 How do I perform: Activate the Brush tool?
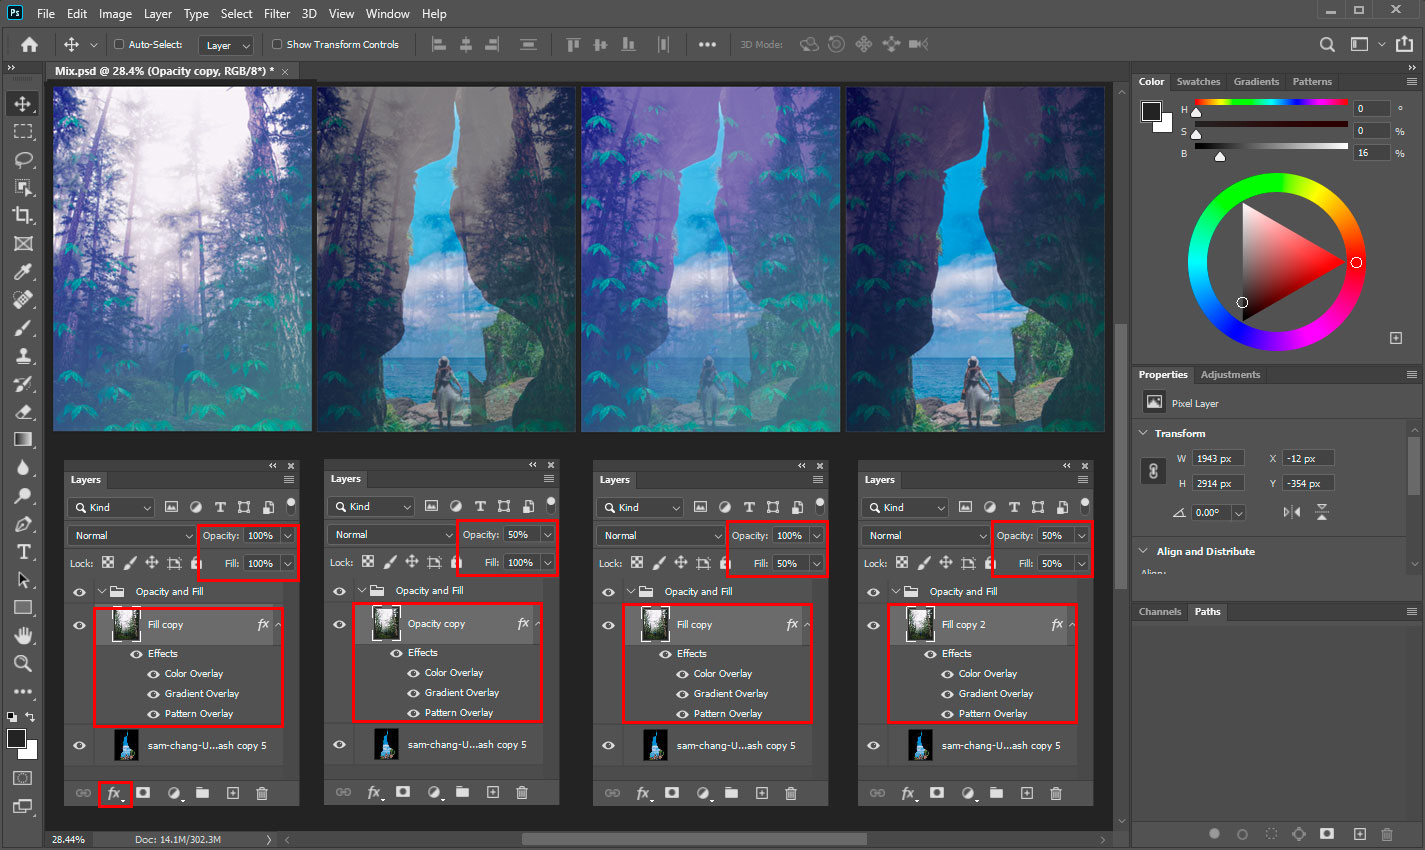(x=23, y=328)
